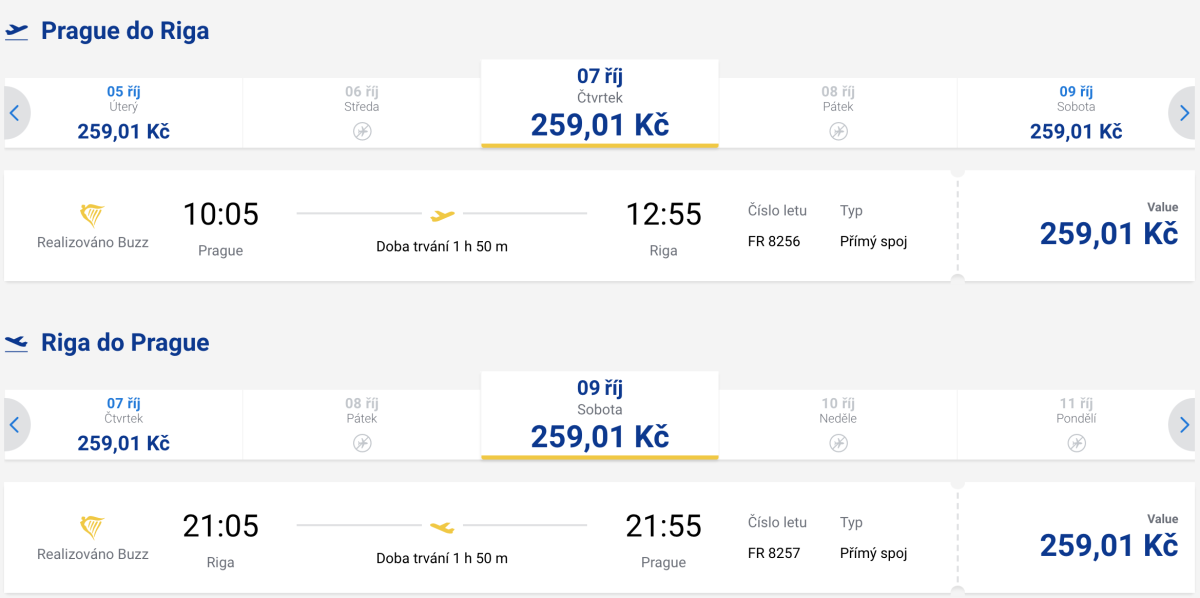This screenshot has width=1200, height=598.
Task: Choose the Value fare for flight FR 8257
Action: click(x=1108, y=538)
